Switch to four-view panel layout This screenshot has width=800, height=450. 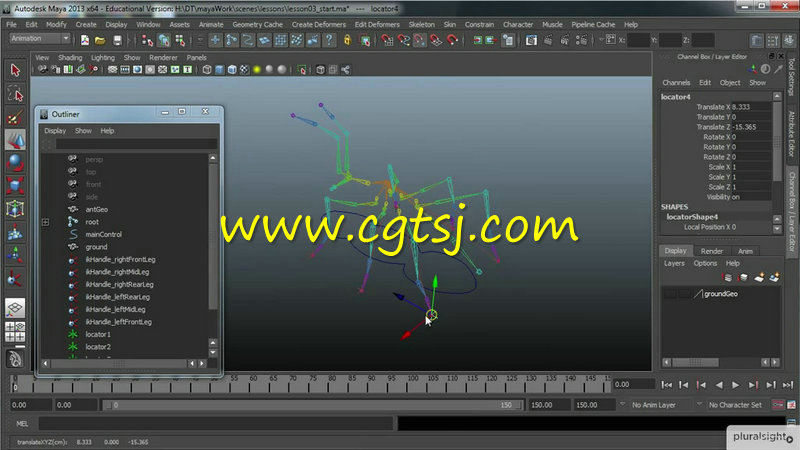click(x=15, y=332)
